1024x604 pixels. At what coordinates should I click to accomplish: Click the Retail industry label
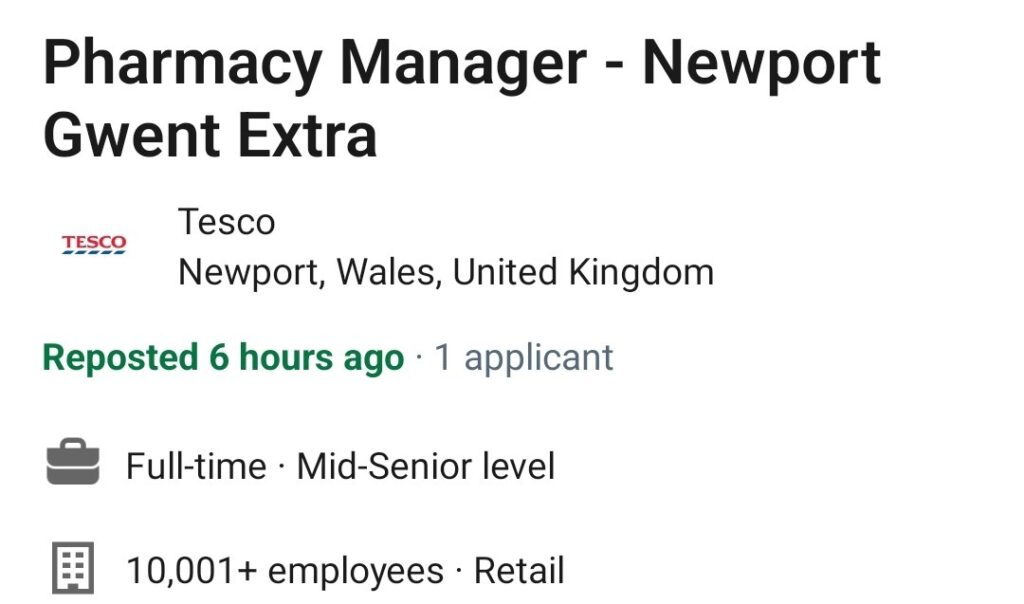[519, 571]
